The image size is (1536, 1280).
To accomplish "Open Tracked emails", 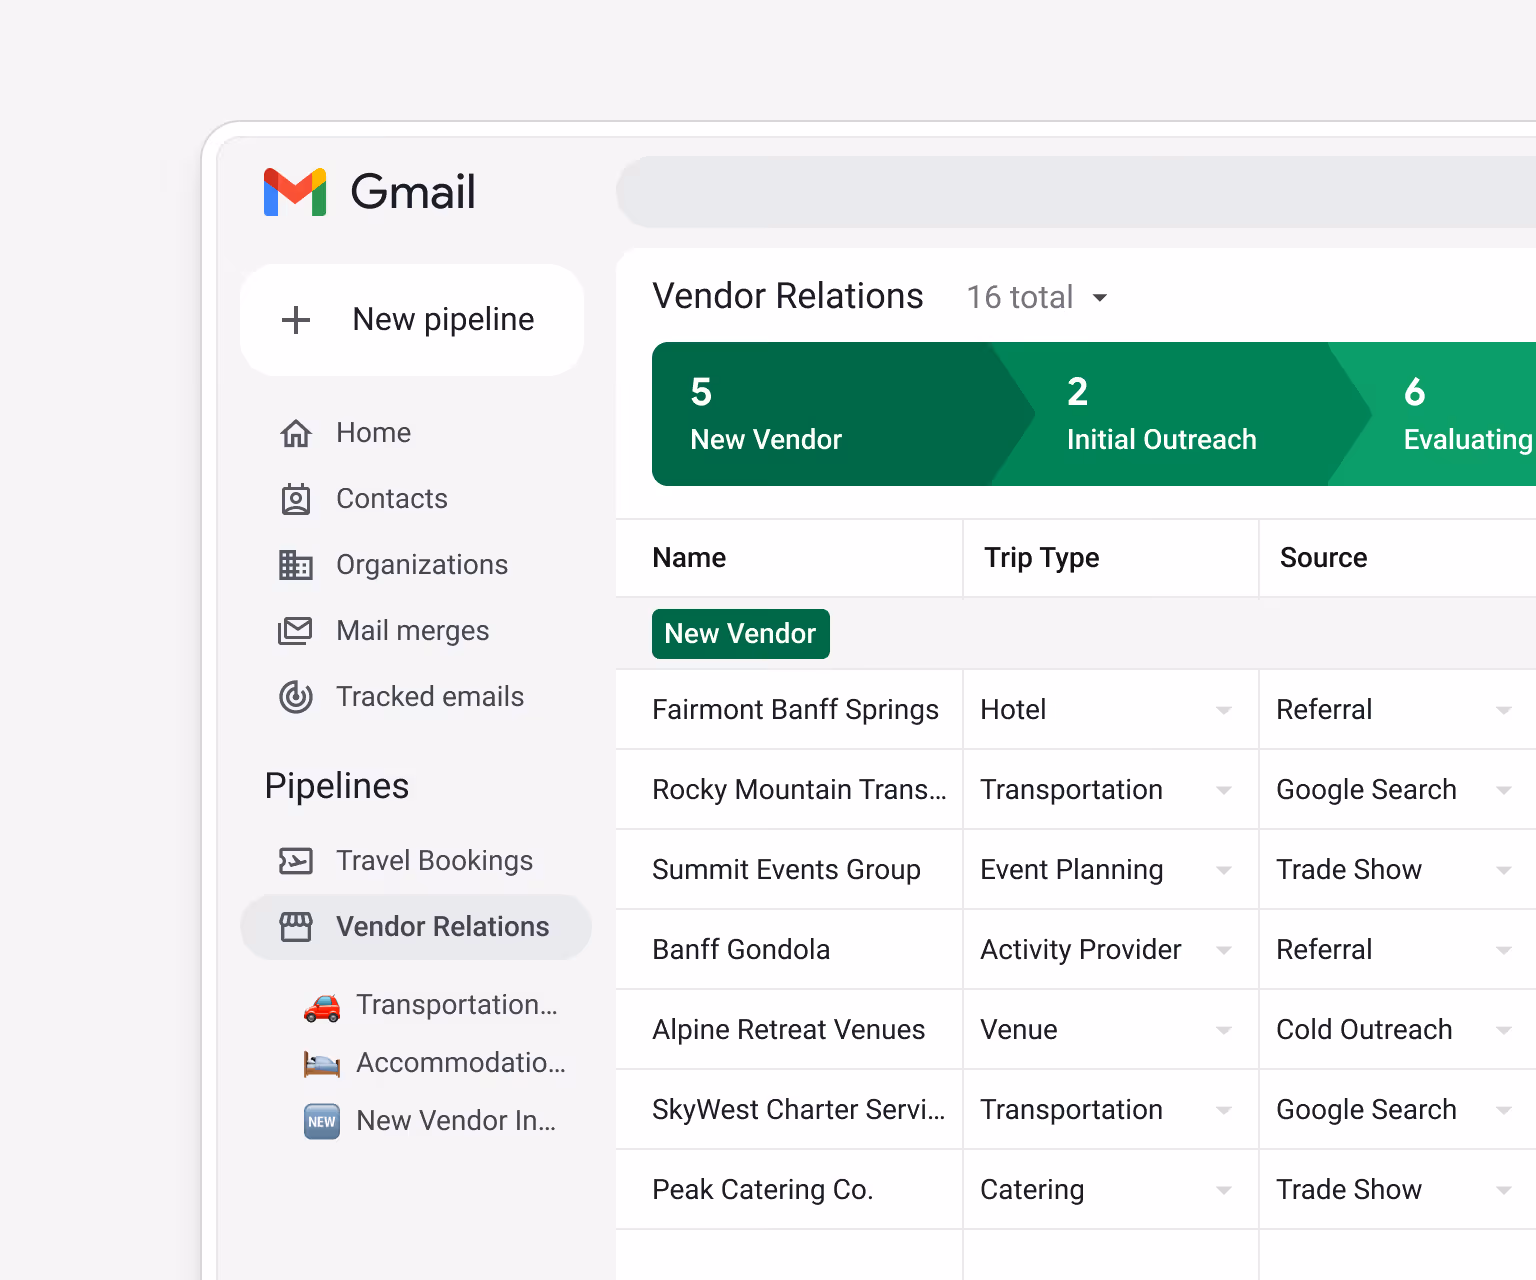I will [430, 697].
